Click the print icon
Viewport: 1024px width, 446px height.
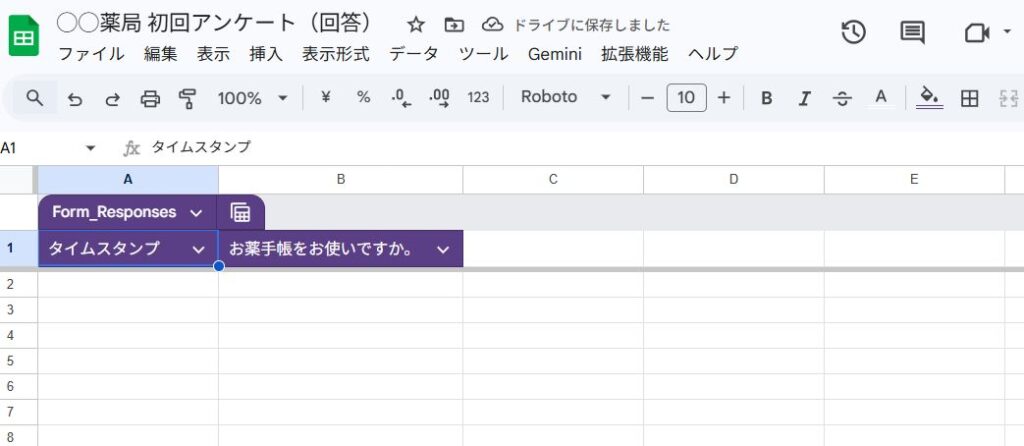point(150,98)
